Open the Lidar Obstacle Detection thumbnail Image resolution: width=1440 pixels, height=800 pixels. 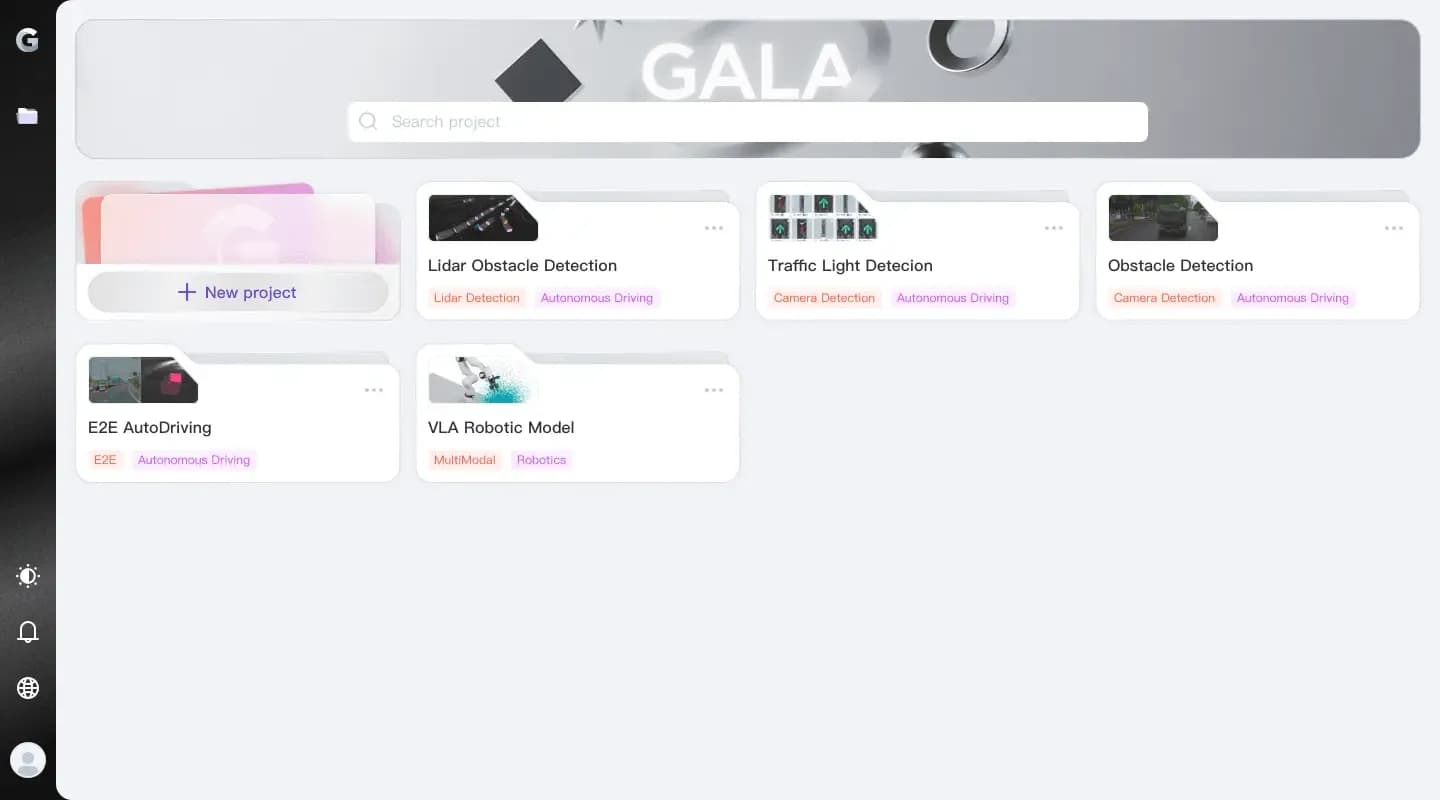483,218
